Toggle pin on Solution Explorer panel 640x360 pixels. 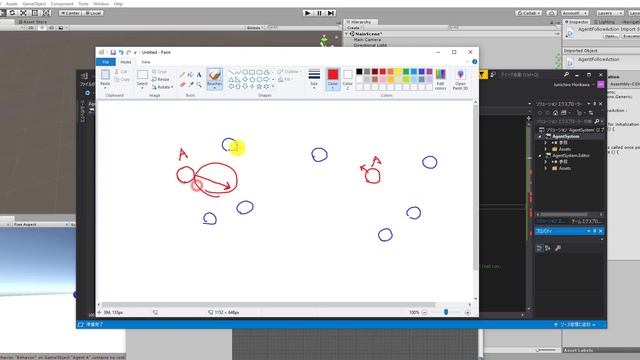595,104
